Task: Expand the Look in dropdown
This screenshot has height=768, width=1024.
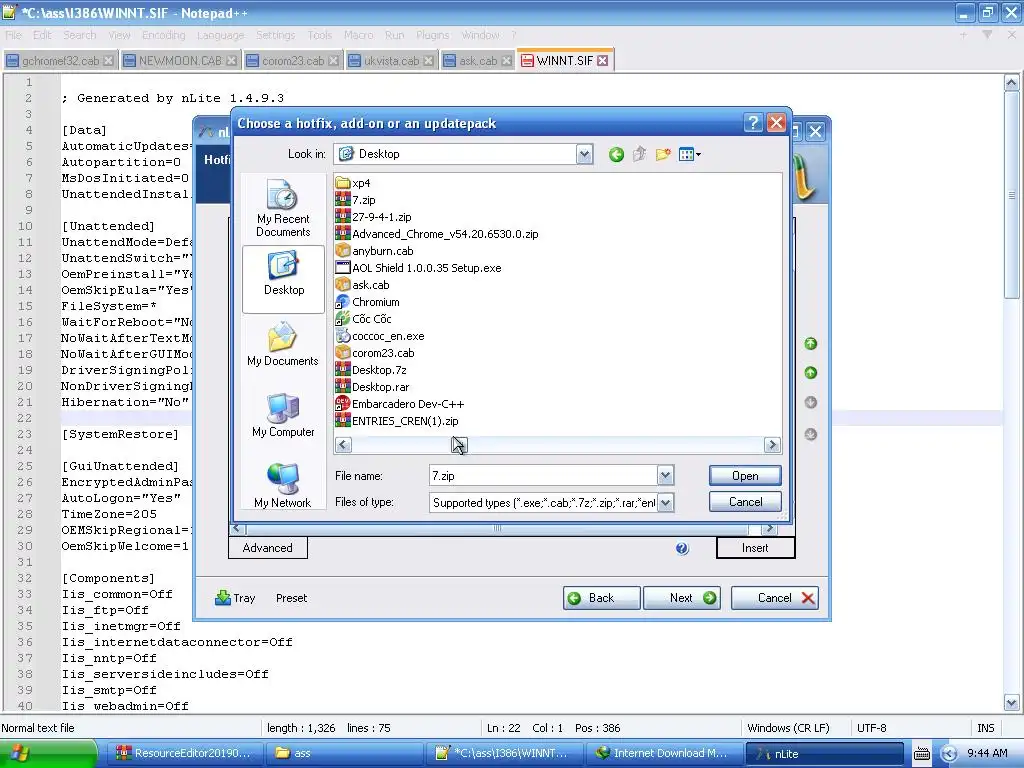Action: tap(584, 154)
